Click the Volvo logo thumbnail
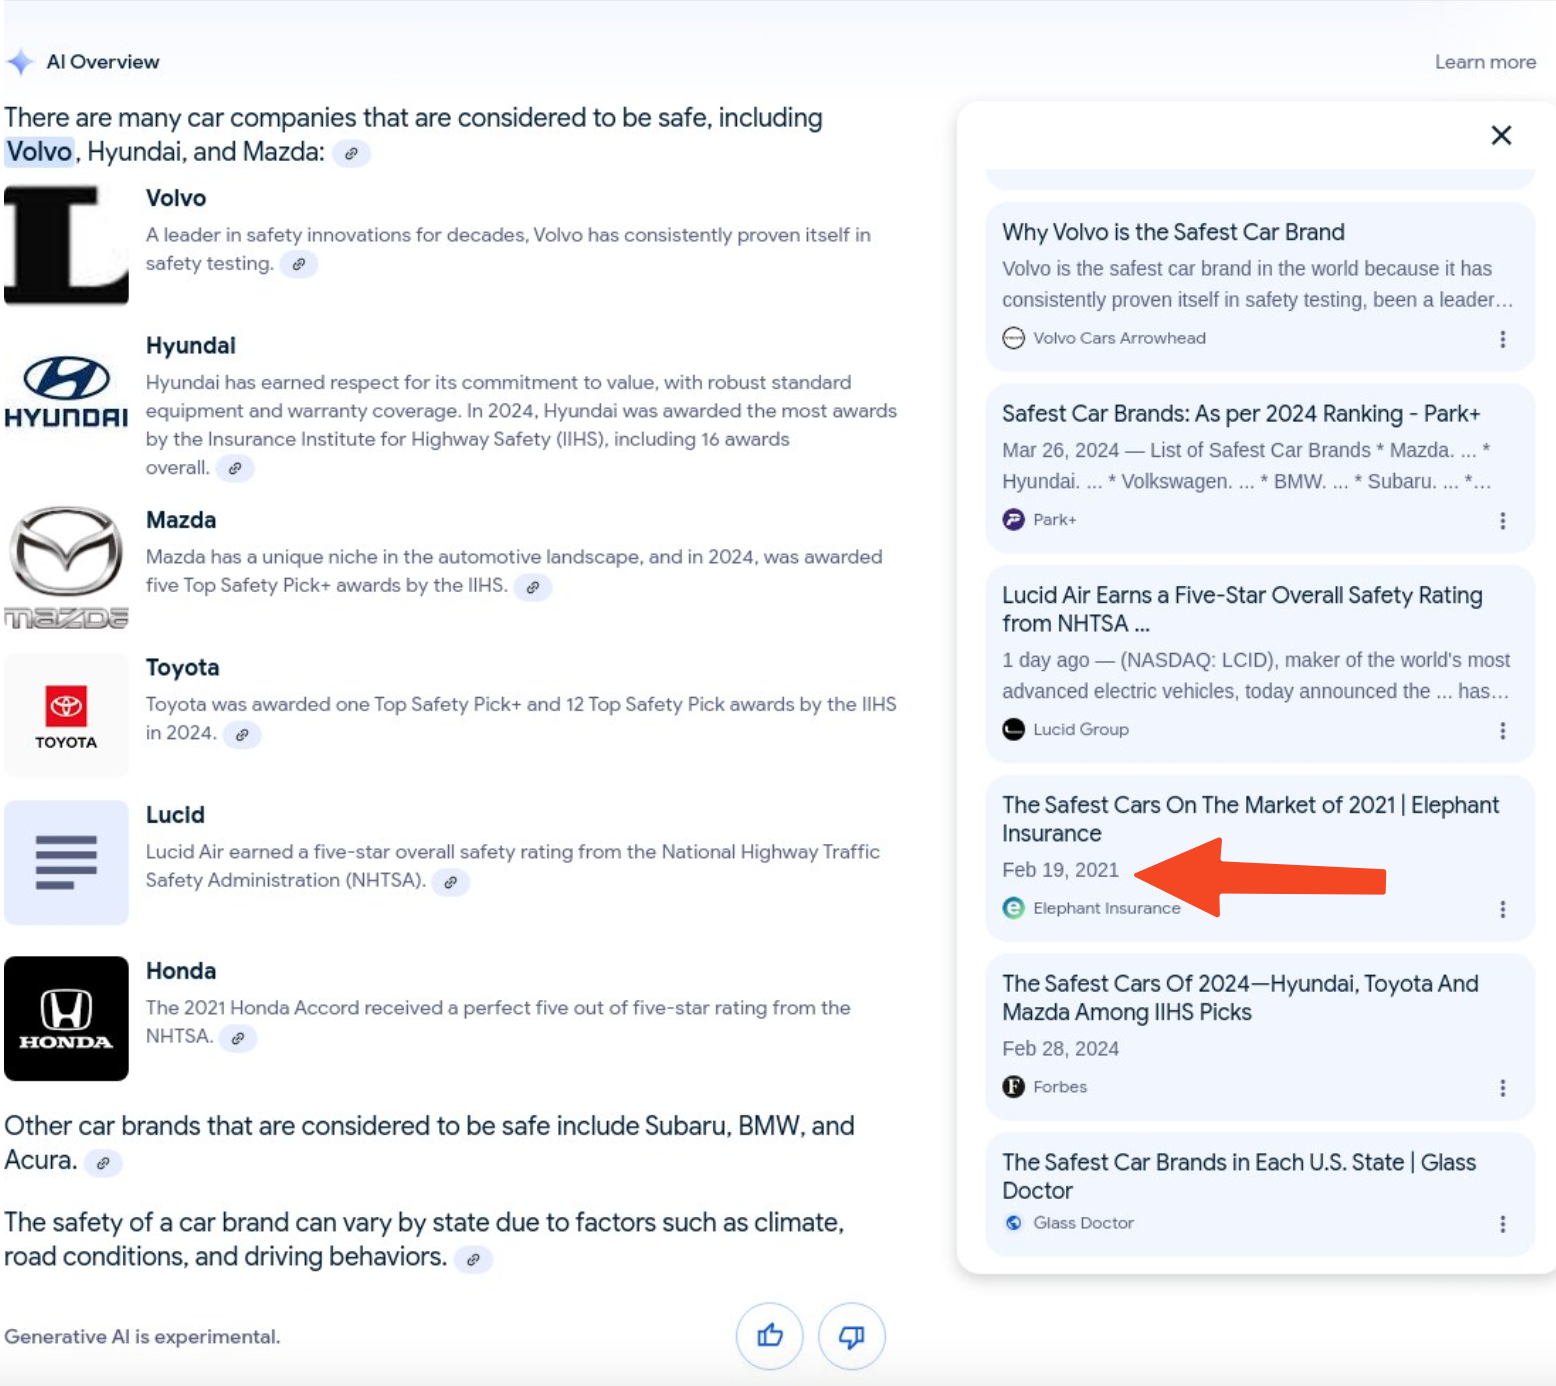1556x1386 pixels. (66, 244)
